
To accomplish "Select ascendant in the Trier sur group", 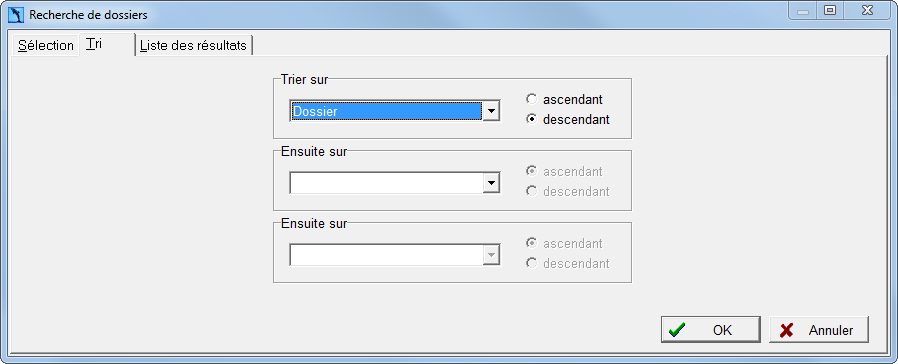I will tap(564, 100).
